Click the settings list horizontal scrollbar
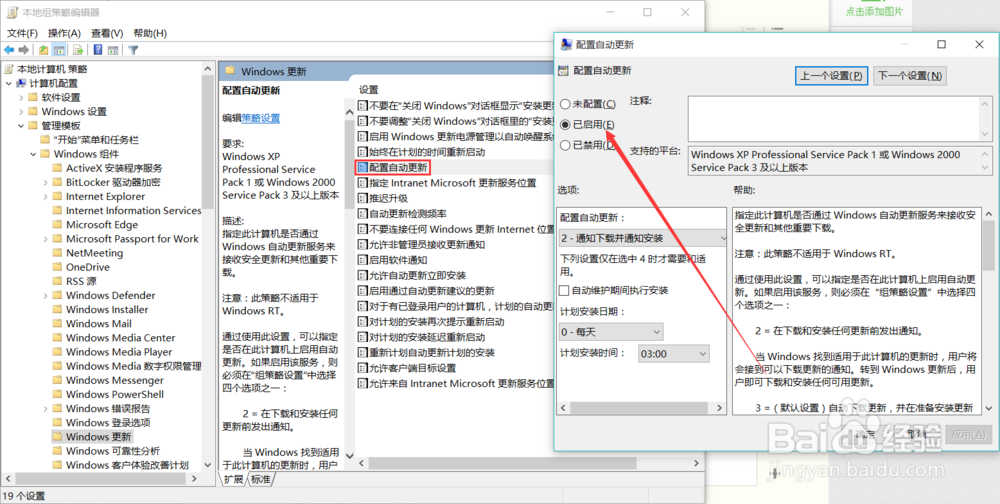Viewport: 1000px width, 504px height. (527, 463)
